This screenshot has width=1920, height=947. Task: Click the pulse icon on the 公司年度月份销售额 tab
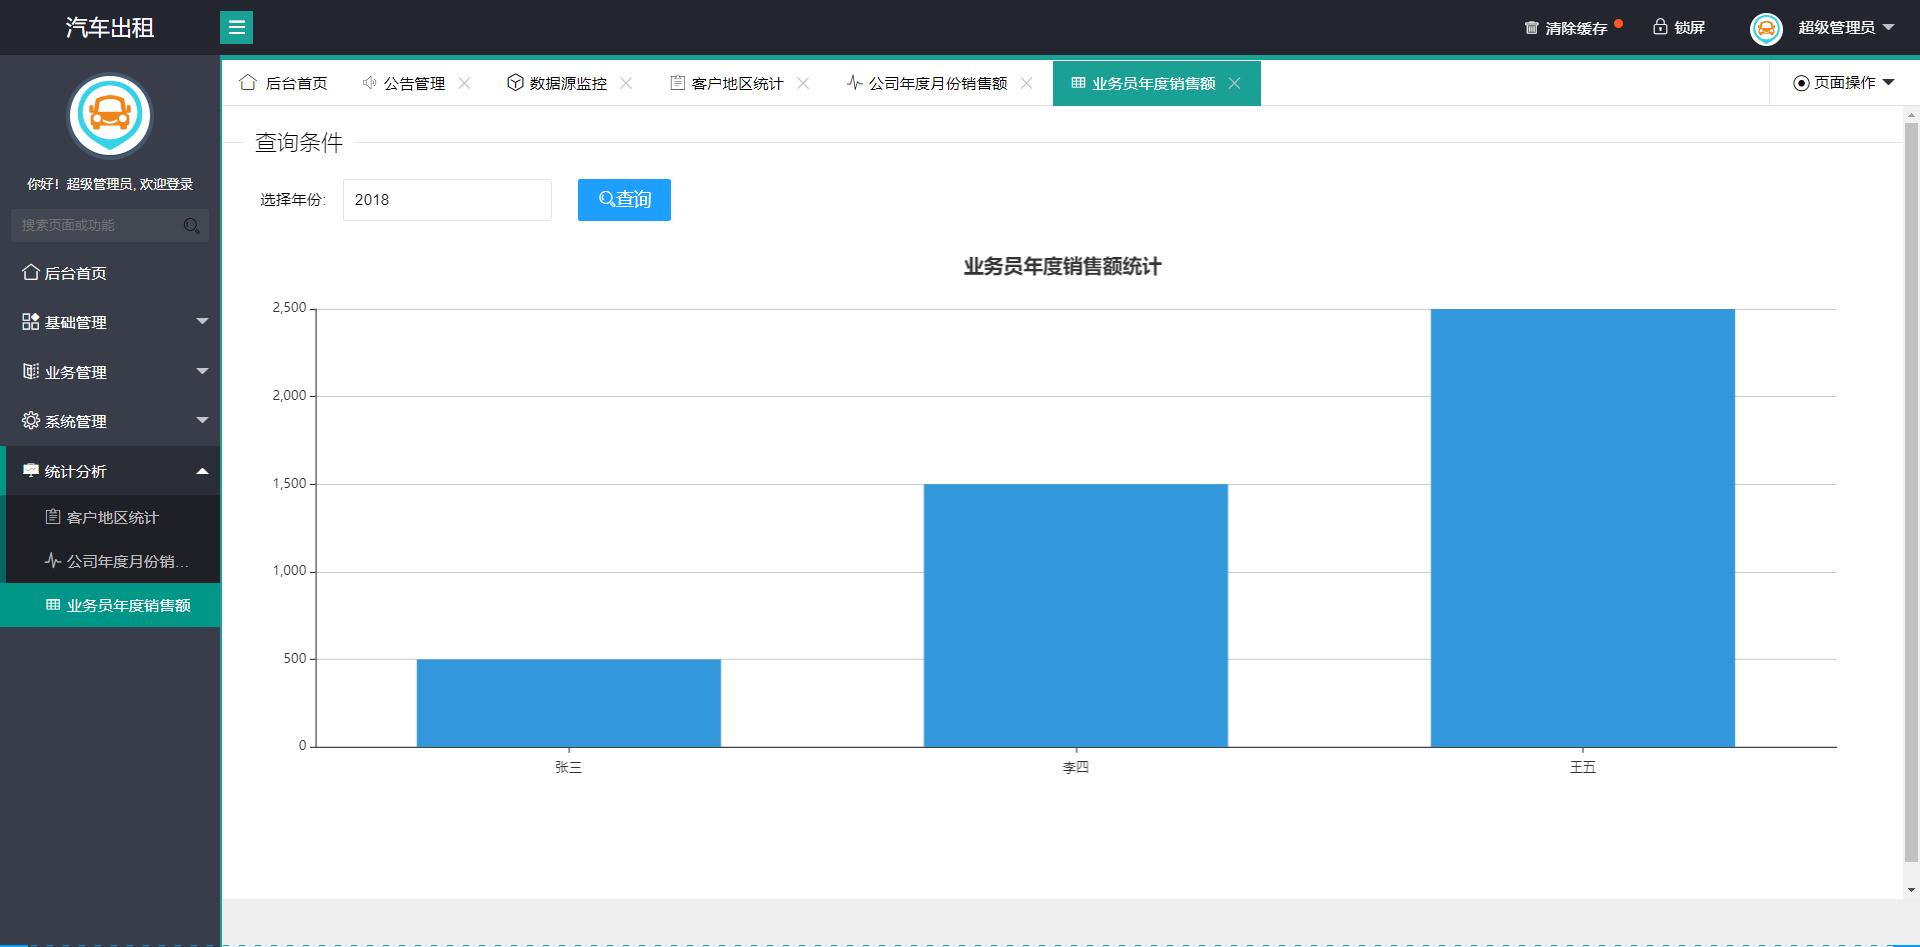tap(854, 82)
